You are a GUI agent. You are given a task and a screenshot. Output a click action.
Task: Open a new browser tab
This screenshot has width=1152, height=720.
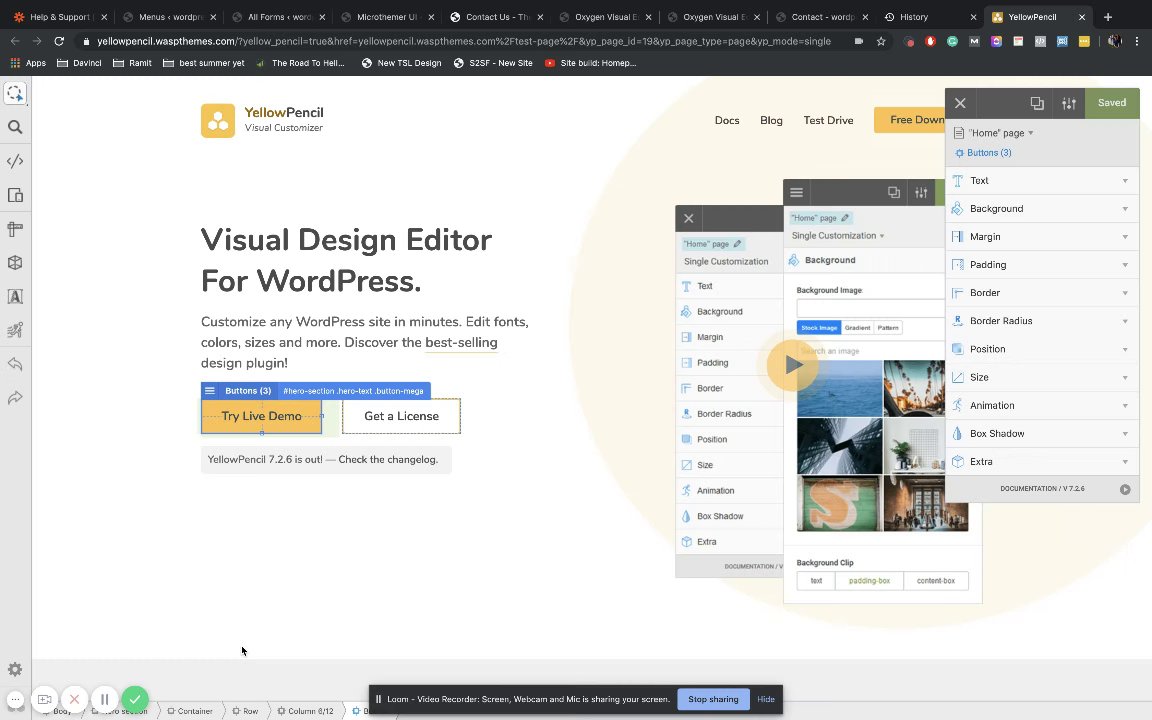(1108, 17)
